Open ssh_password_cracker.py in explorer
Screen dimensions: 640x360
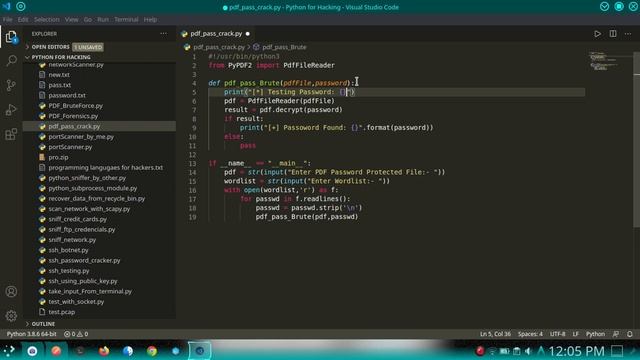point(84,260)
